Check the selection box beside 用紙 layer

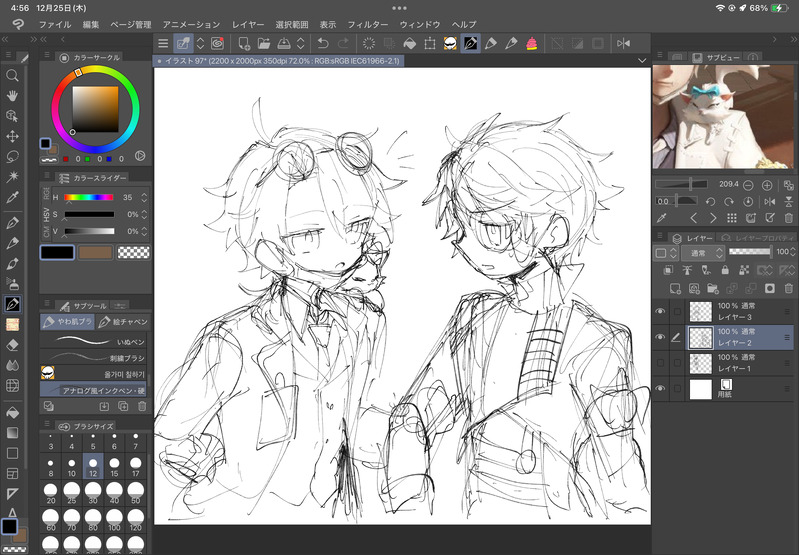(x=677, y=389)
